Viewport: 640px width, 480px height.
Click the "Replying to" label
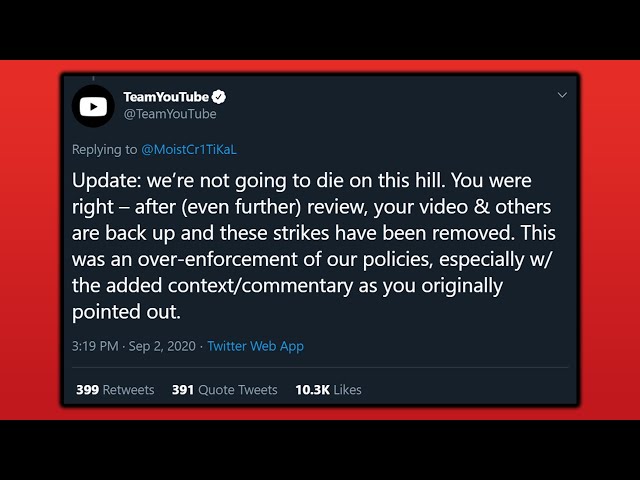coord(104,149)
